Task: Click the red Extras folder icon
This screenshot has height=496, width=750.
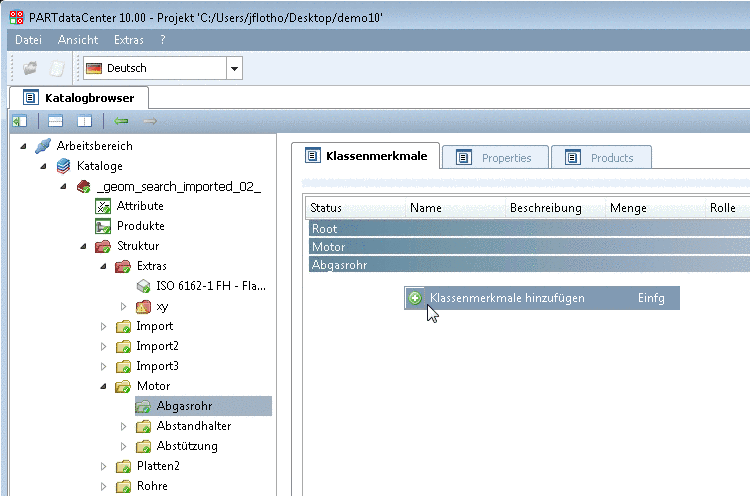Action: pyautogui.click(x=123, y=266)
